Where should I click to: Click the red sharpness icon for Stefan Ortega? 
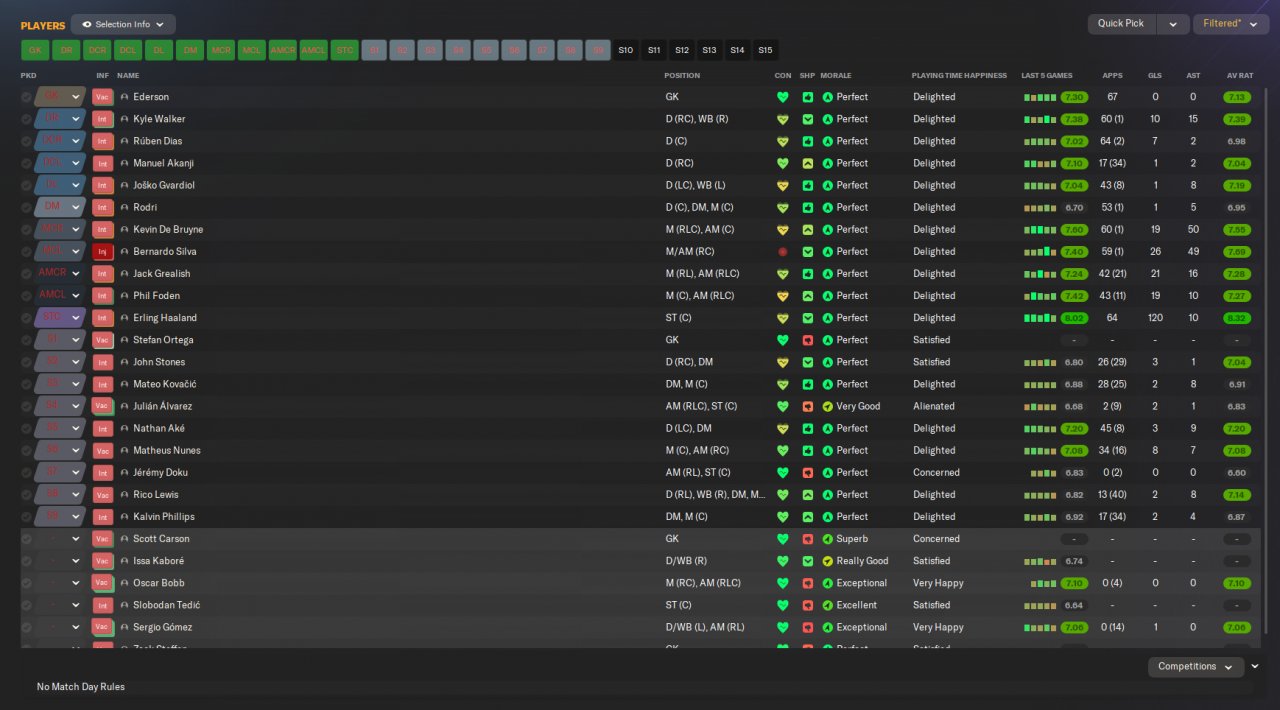pos(808,340)
